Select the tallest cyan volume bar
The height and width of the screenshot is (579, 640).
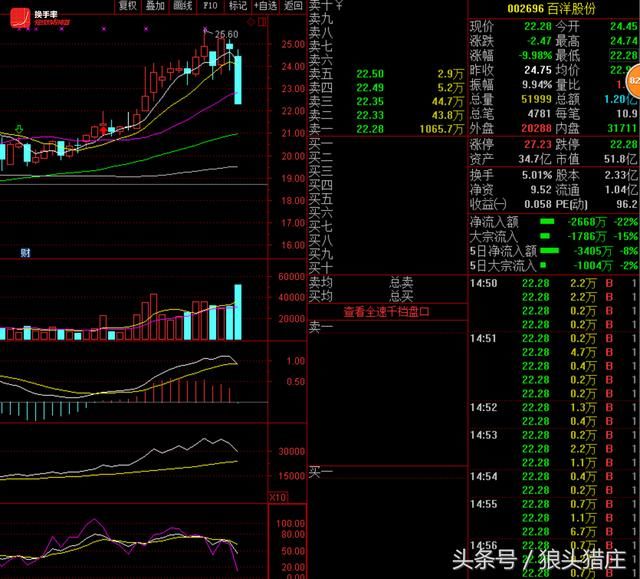[x=238, y=313]
